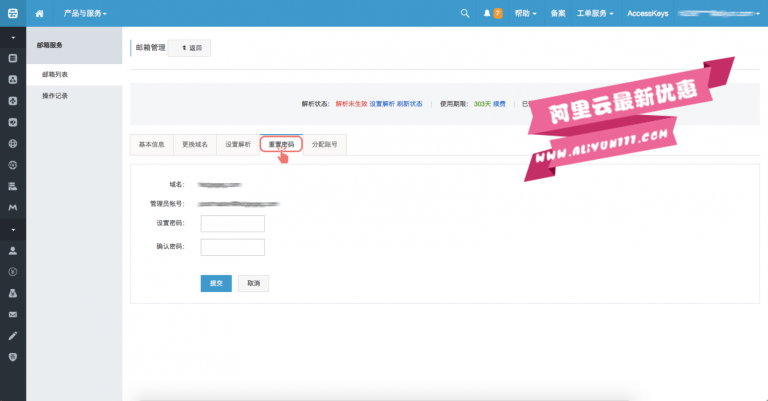Click the 邮箱管理 page title
The image size is (768, 401).
click(x=150, y=47)
